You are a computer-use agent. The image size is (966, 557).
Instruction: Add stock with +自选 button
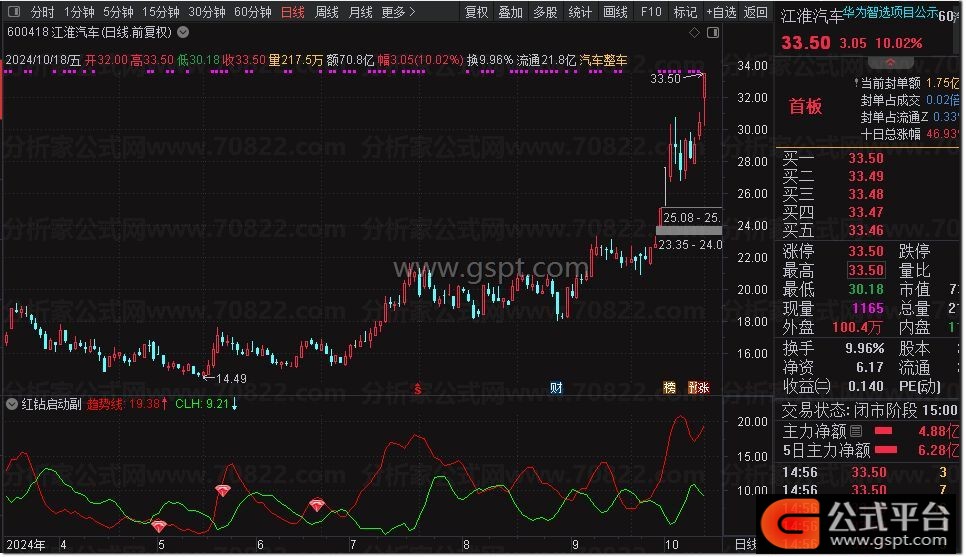[x=721, y=12]
